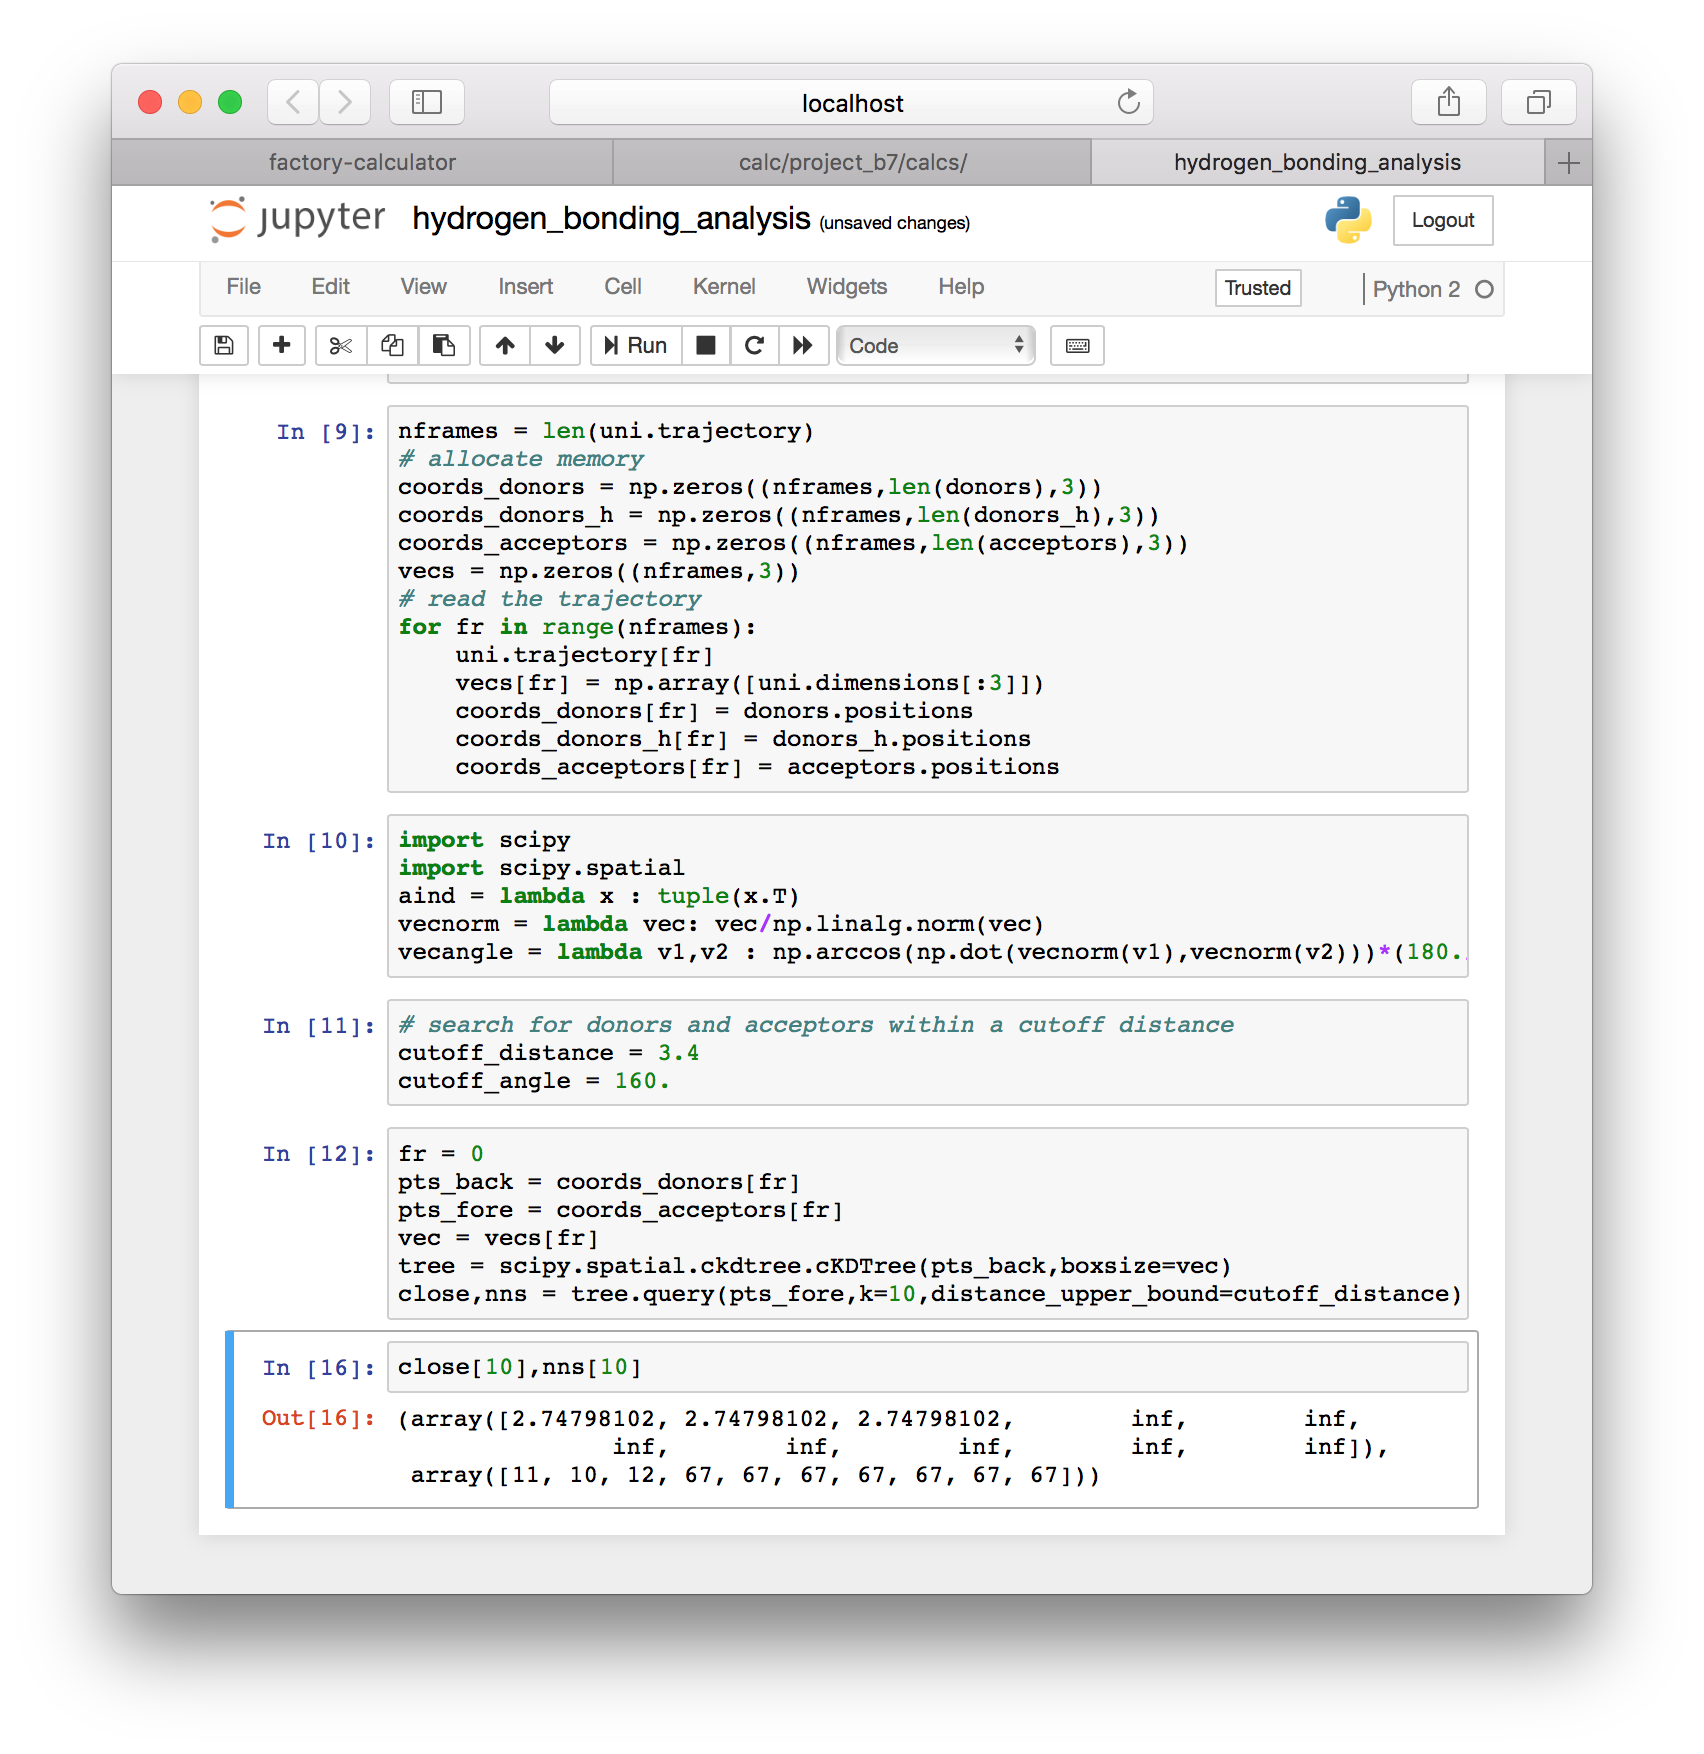Open the Insert menu
This screenshot has width=1704, height=1754.
[525, 287]
